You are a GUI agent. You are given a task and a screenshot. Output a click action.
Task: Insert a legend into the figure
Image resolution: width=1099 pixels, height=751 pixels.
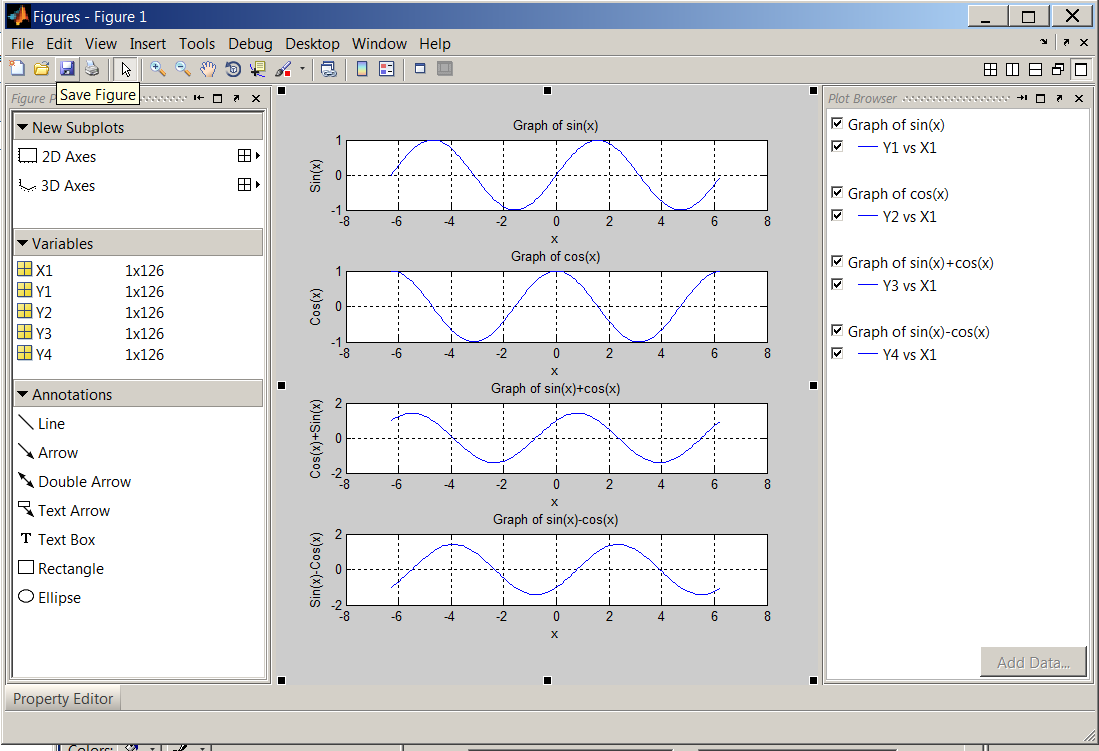click(388, 69)
